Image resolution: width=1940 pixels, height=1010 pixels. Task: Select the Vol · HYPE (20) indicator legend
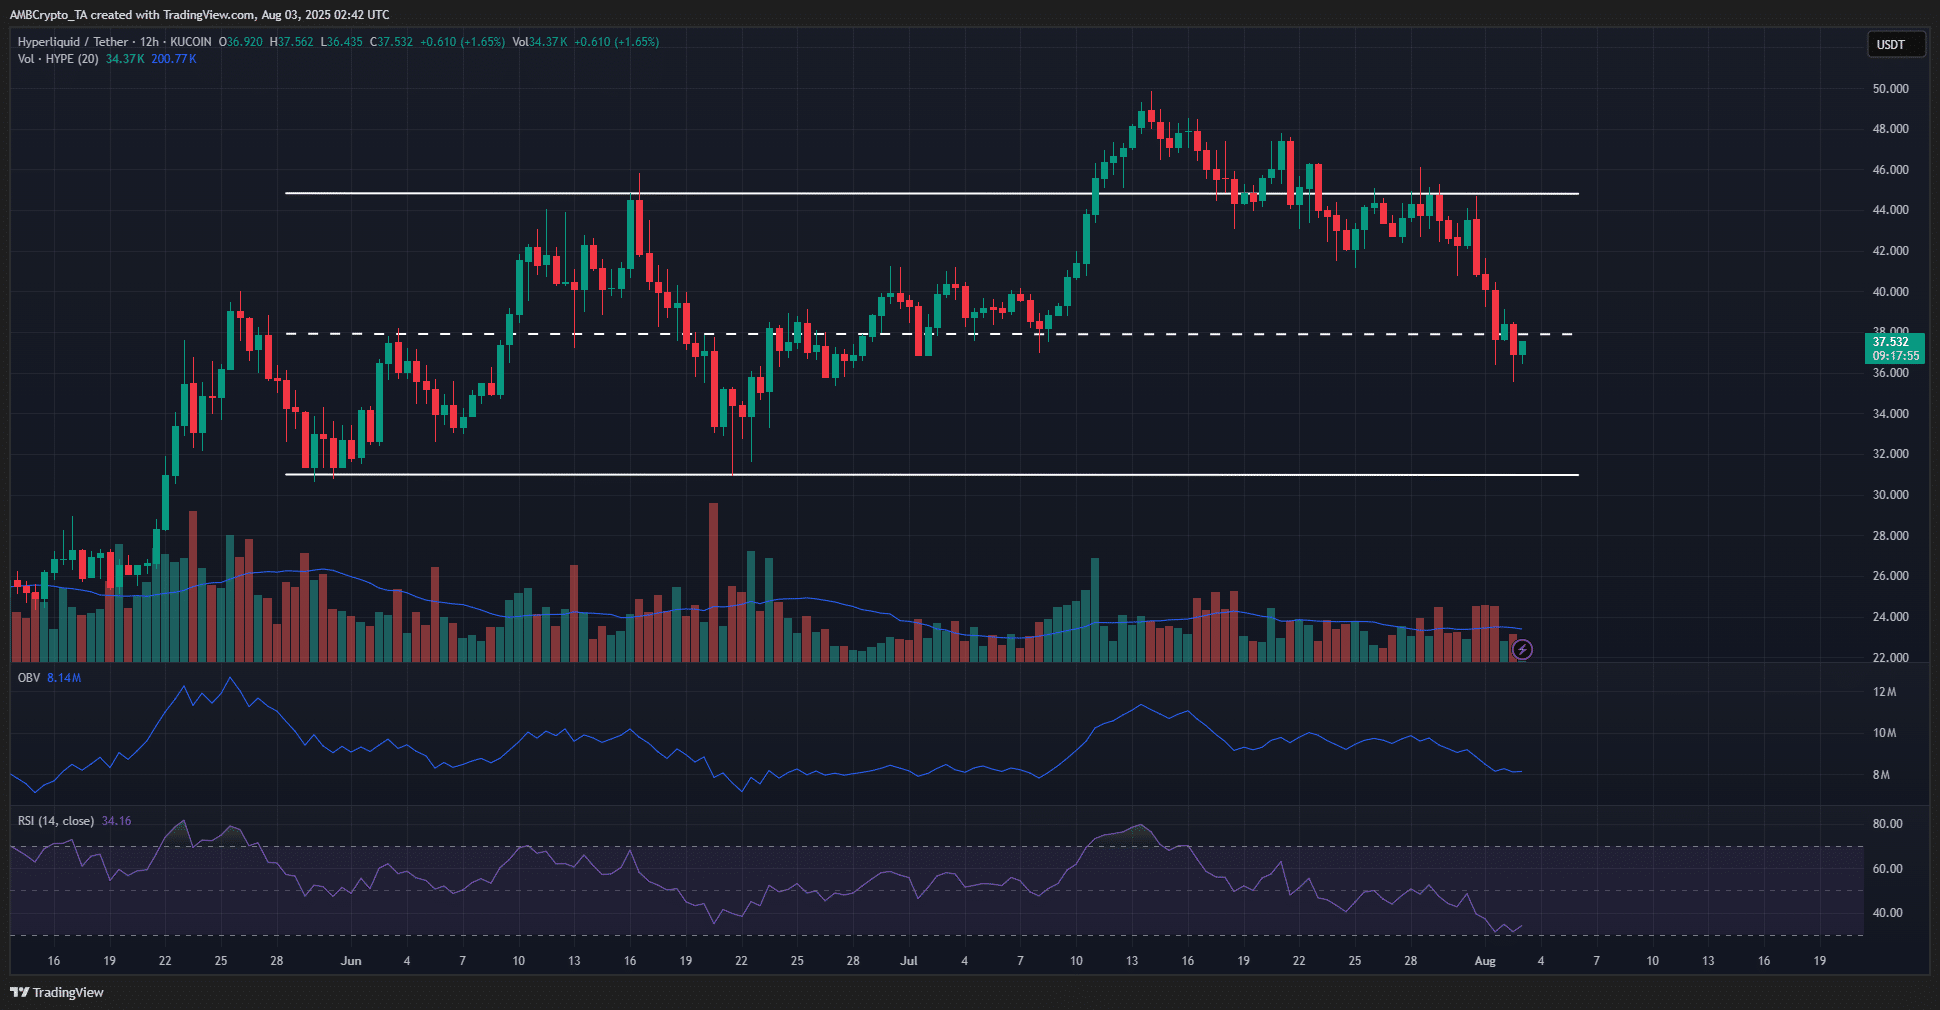[58, 59]
